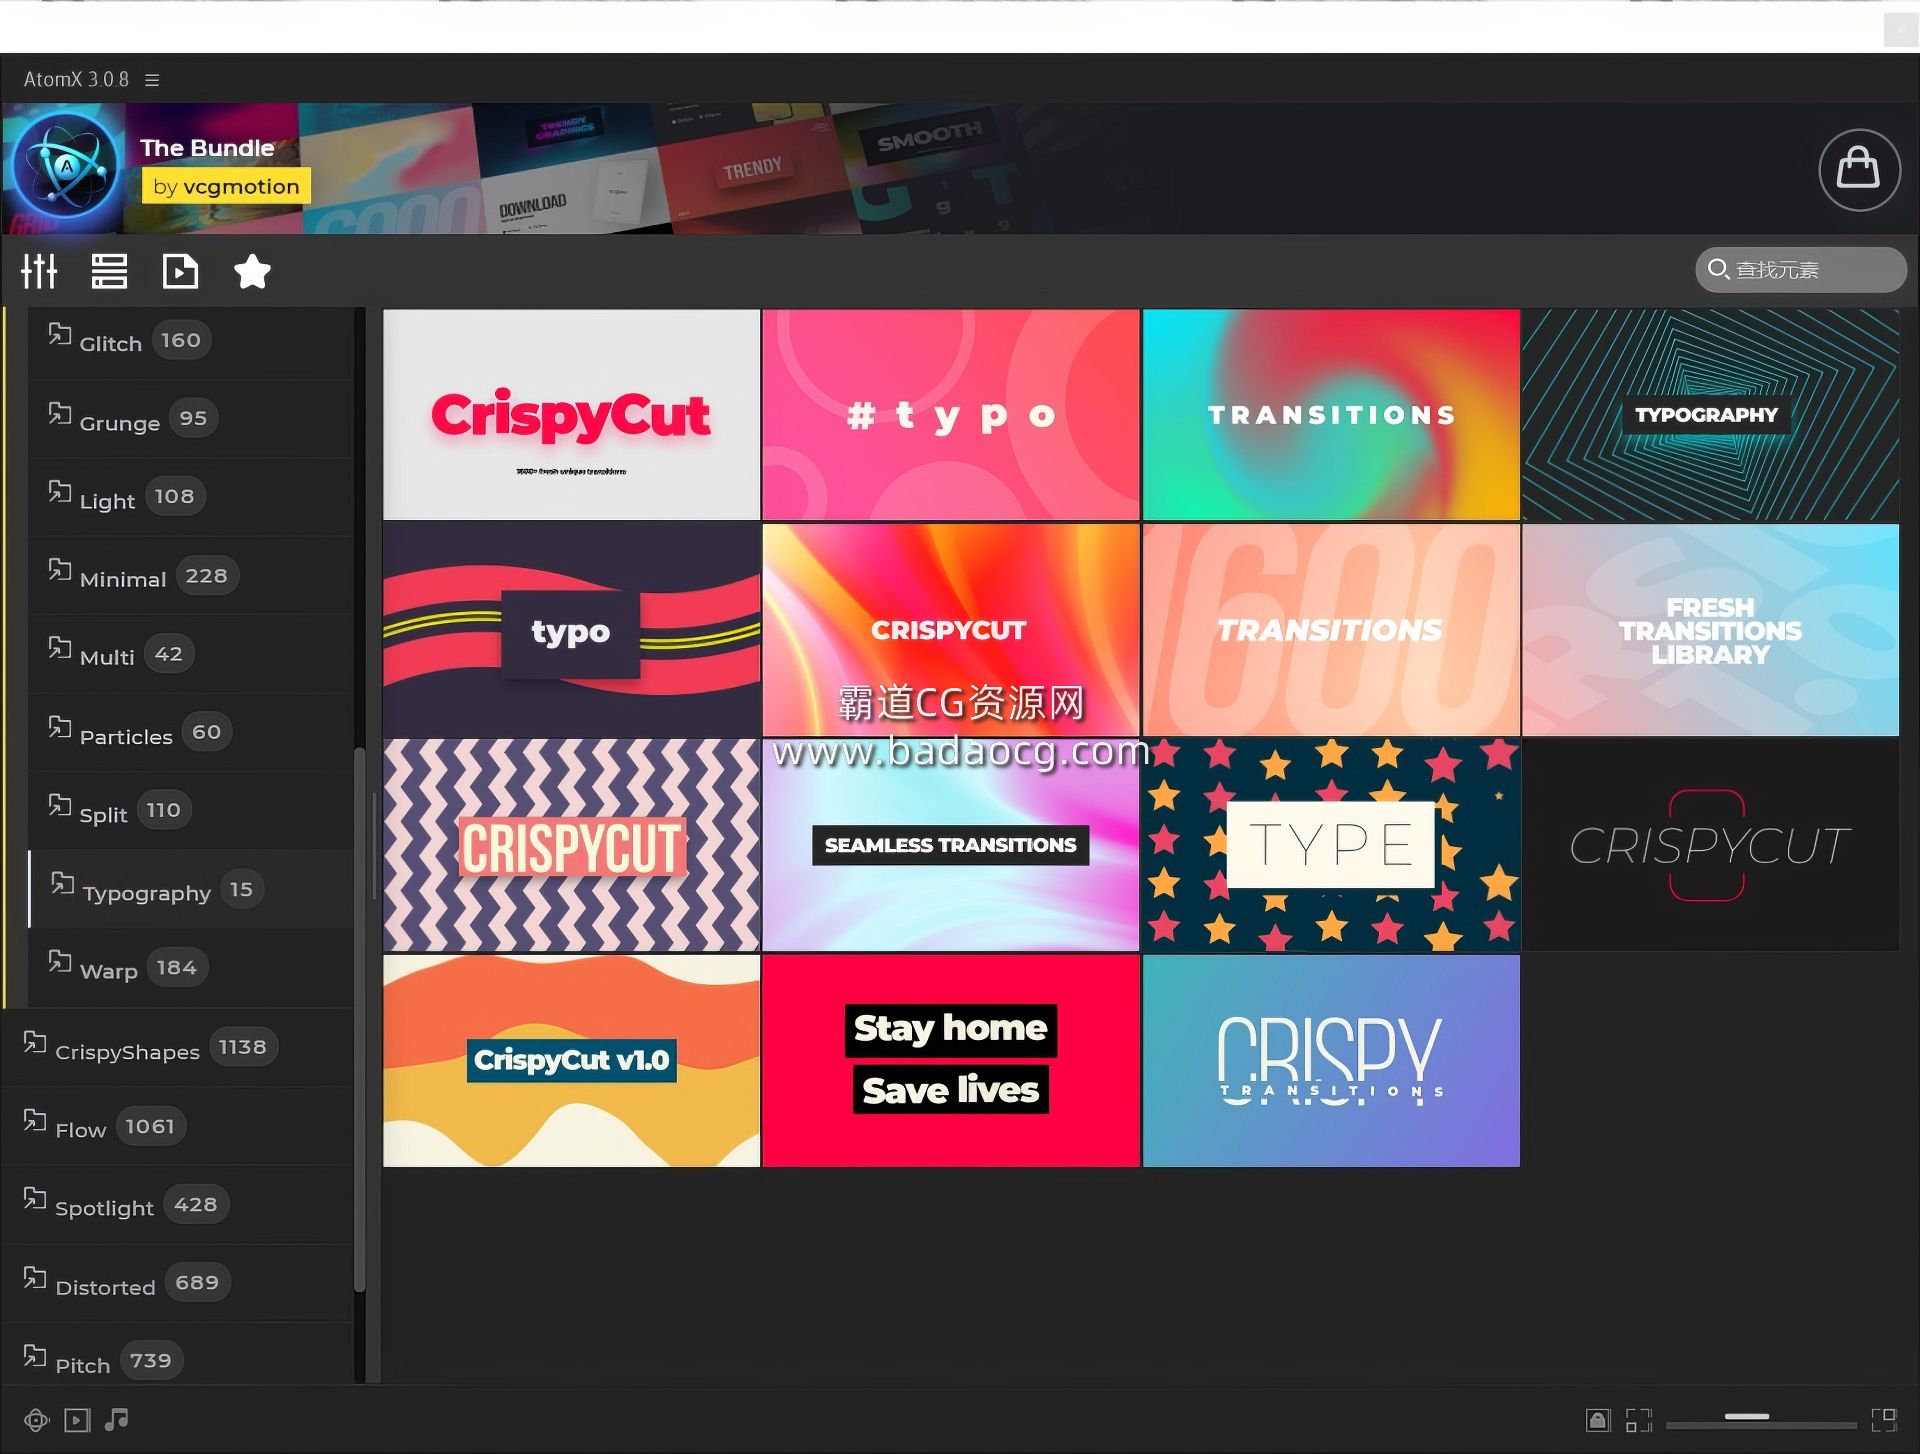1920x1454 pixels.
Task: Click the folder icon beside Warp
Action: [60, 962]
